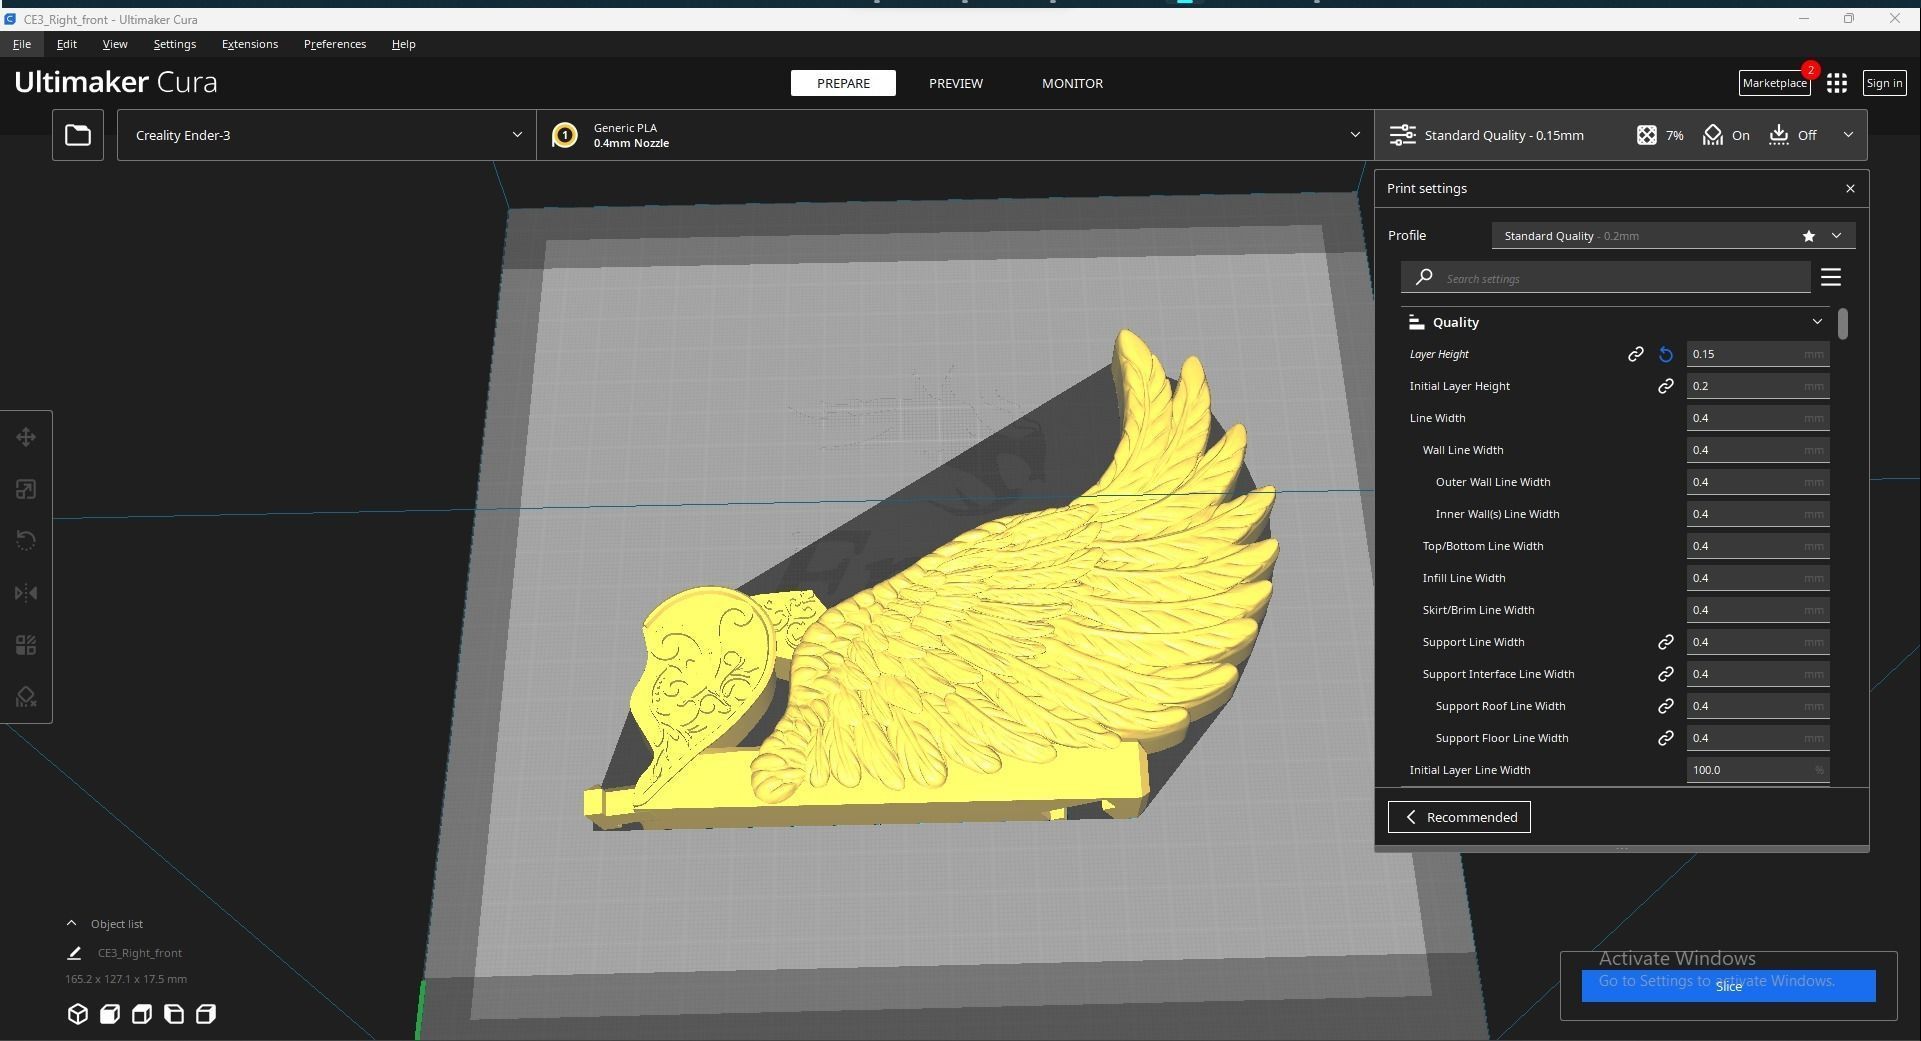Click link icon for Support Roof Line Width
This screenshot has width=1921, height=1041.
pos(1665,706)
